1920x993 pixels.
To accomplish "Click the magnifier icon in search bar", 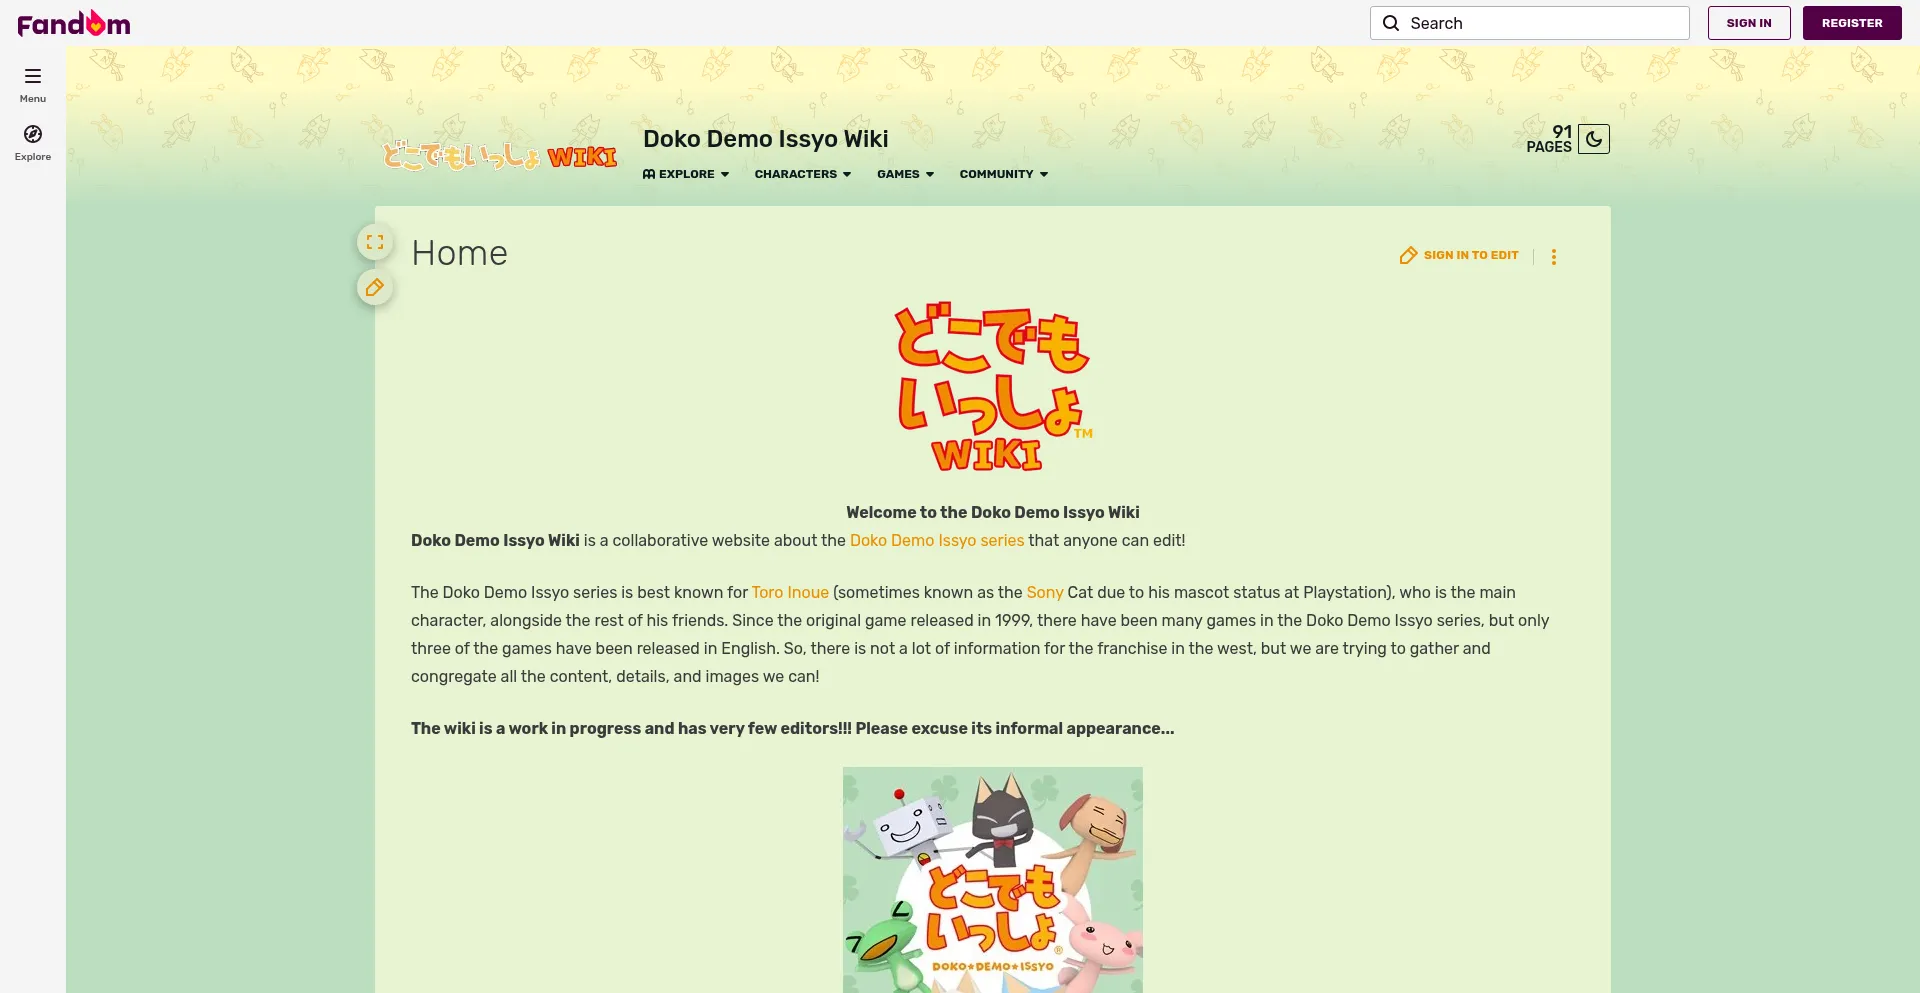I will click(1391, 23).
